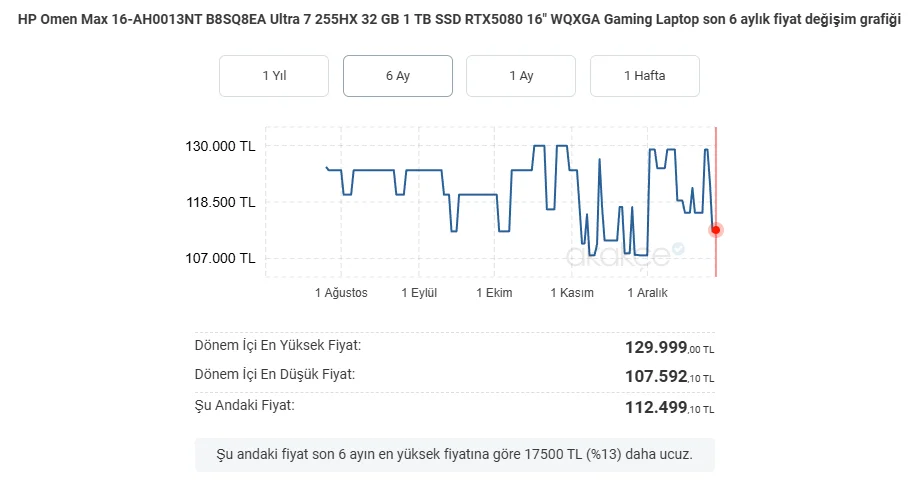Switch to the 6 Ay tab

[x=397, y=76]
